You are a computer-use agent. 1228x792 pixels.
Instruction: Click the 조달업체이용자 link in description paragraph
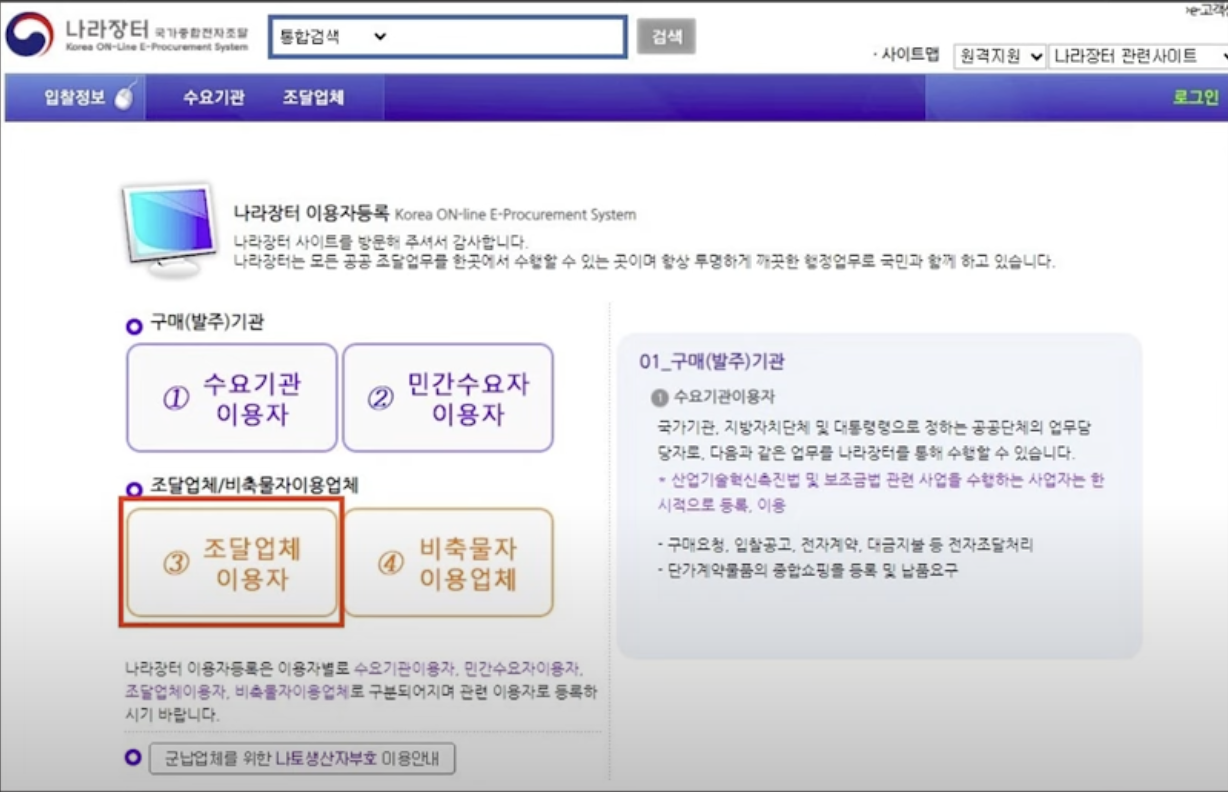tap(175, 690)
